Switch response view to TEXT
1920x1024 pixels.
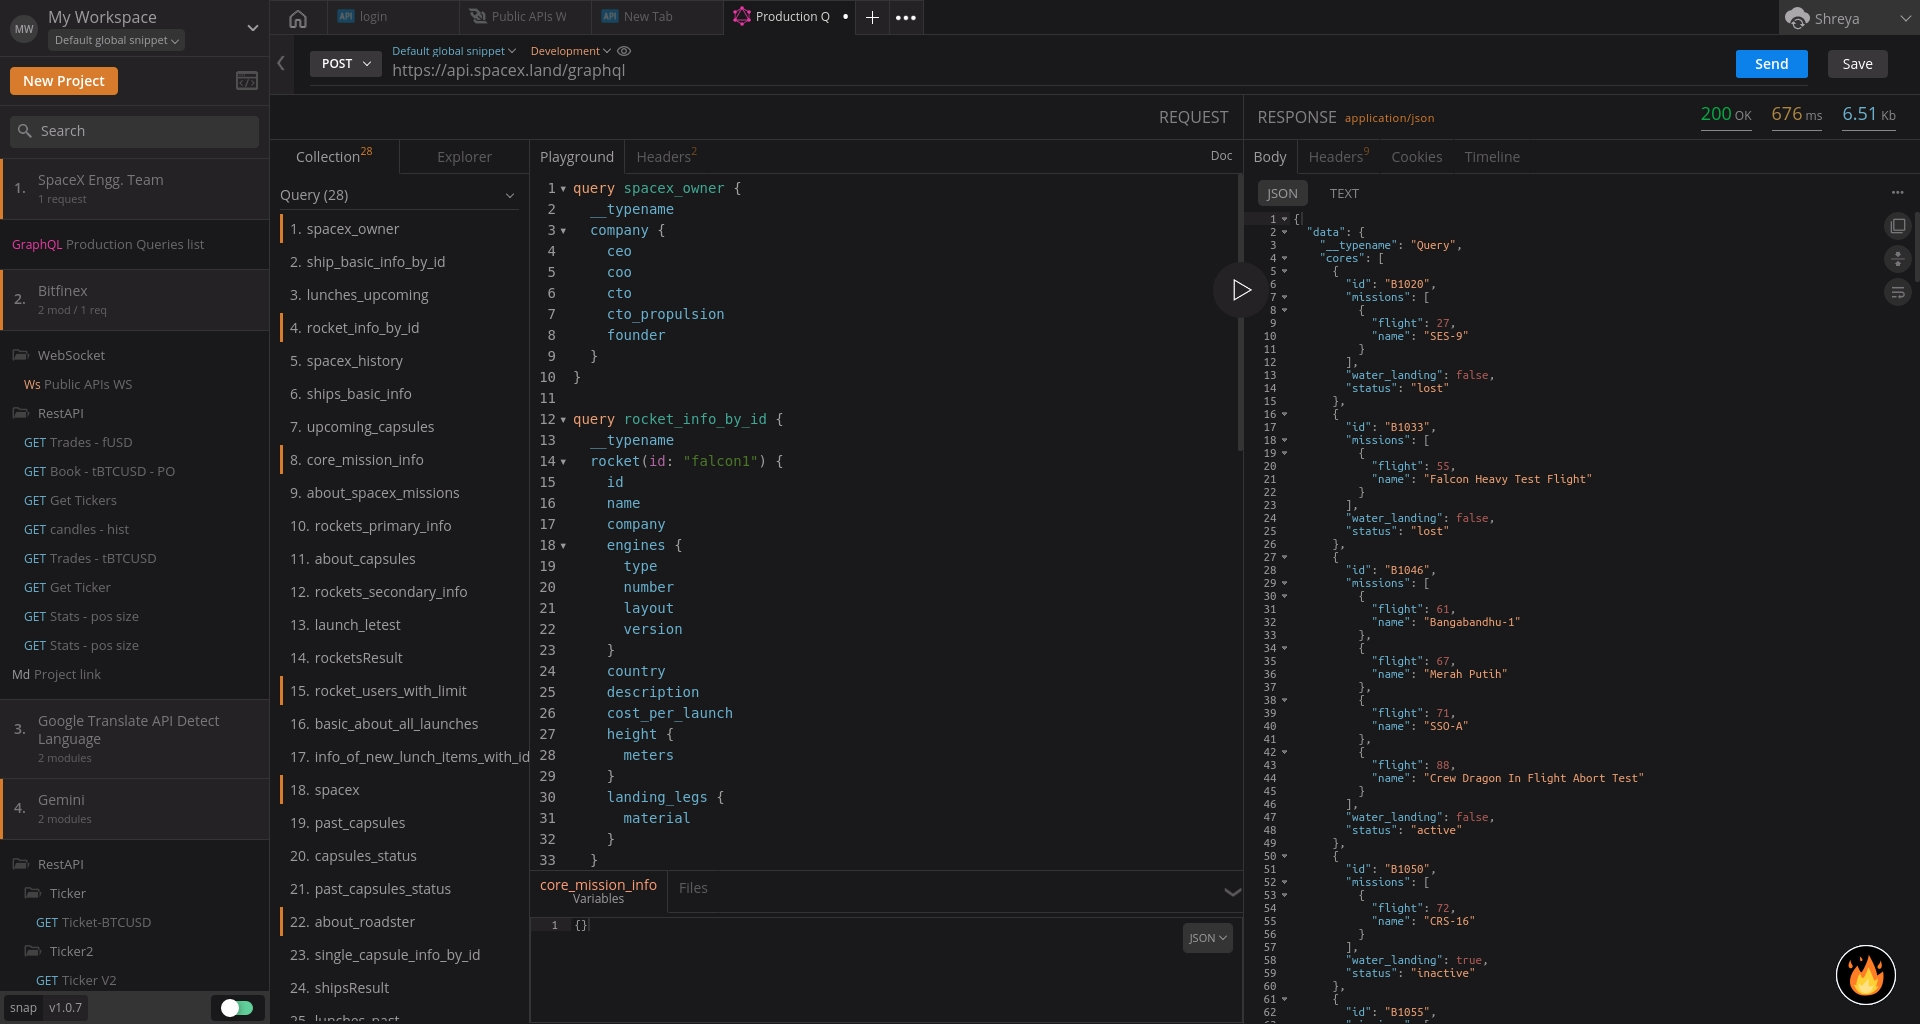click(x=1343, y=194)
